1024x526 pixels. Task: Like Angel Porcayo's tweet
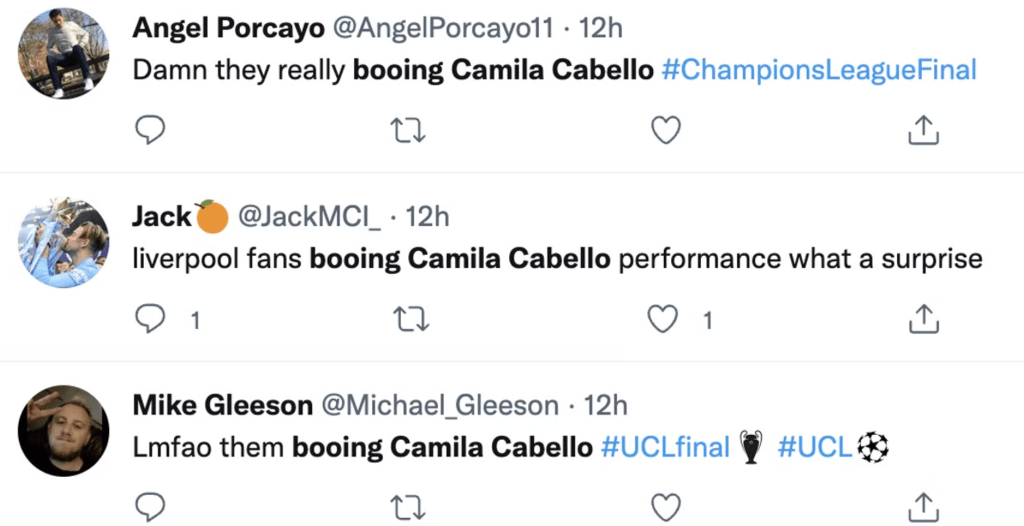pos(665,130)
